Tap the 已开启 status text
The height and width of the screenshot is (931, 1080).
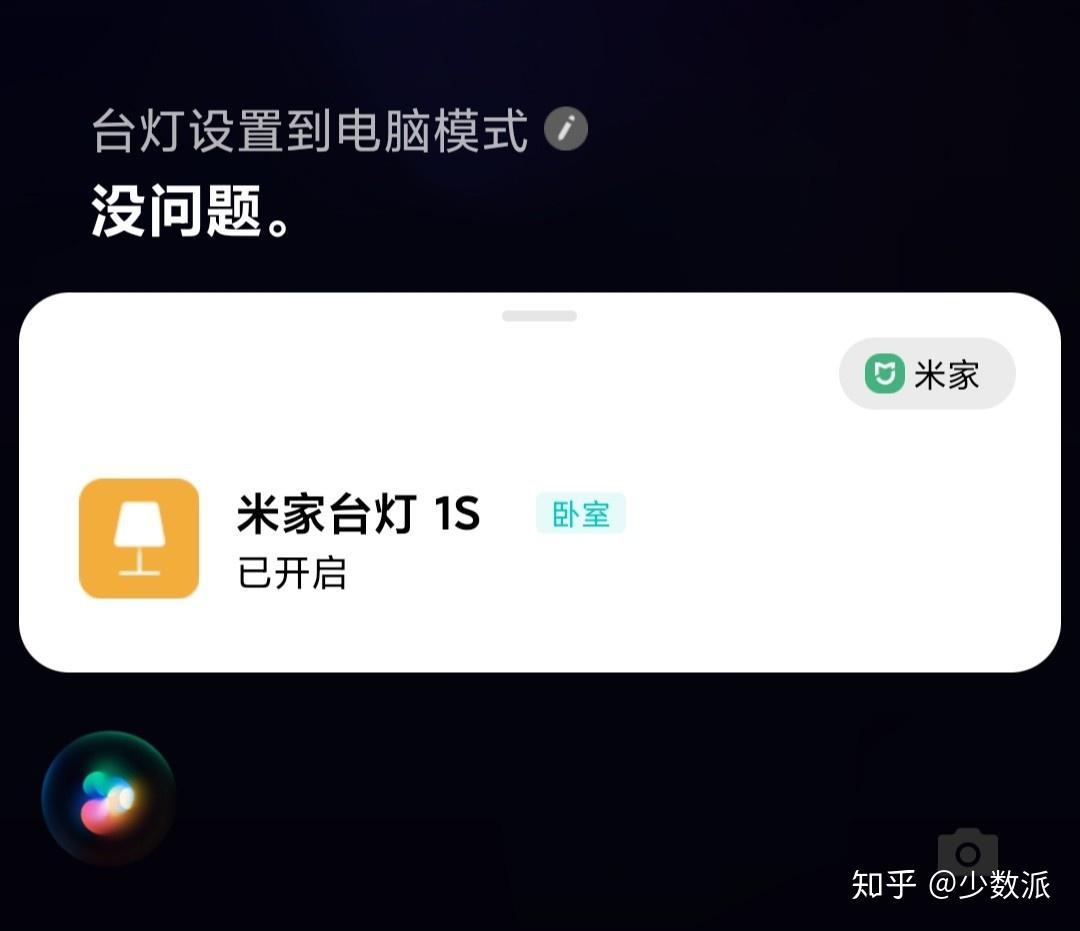coord(291,573)
